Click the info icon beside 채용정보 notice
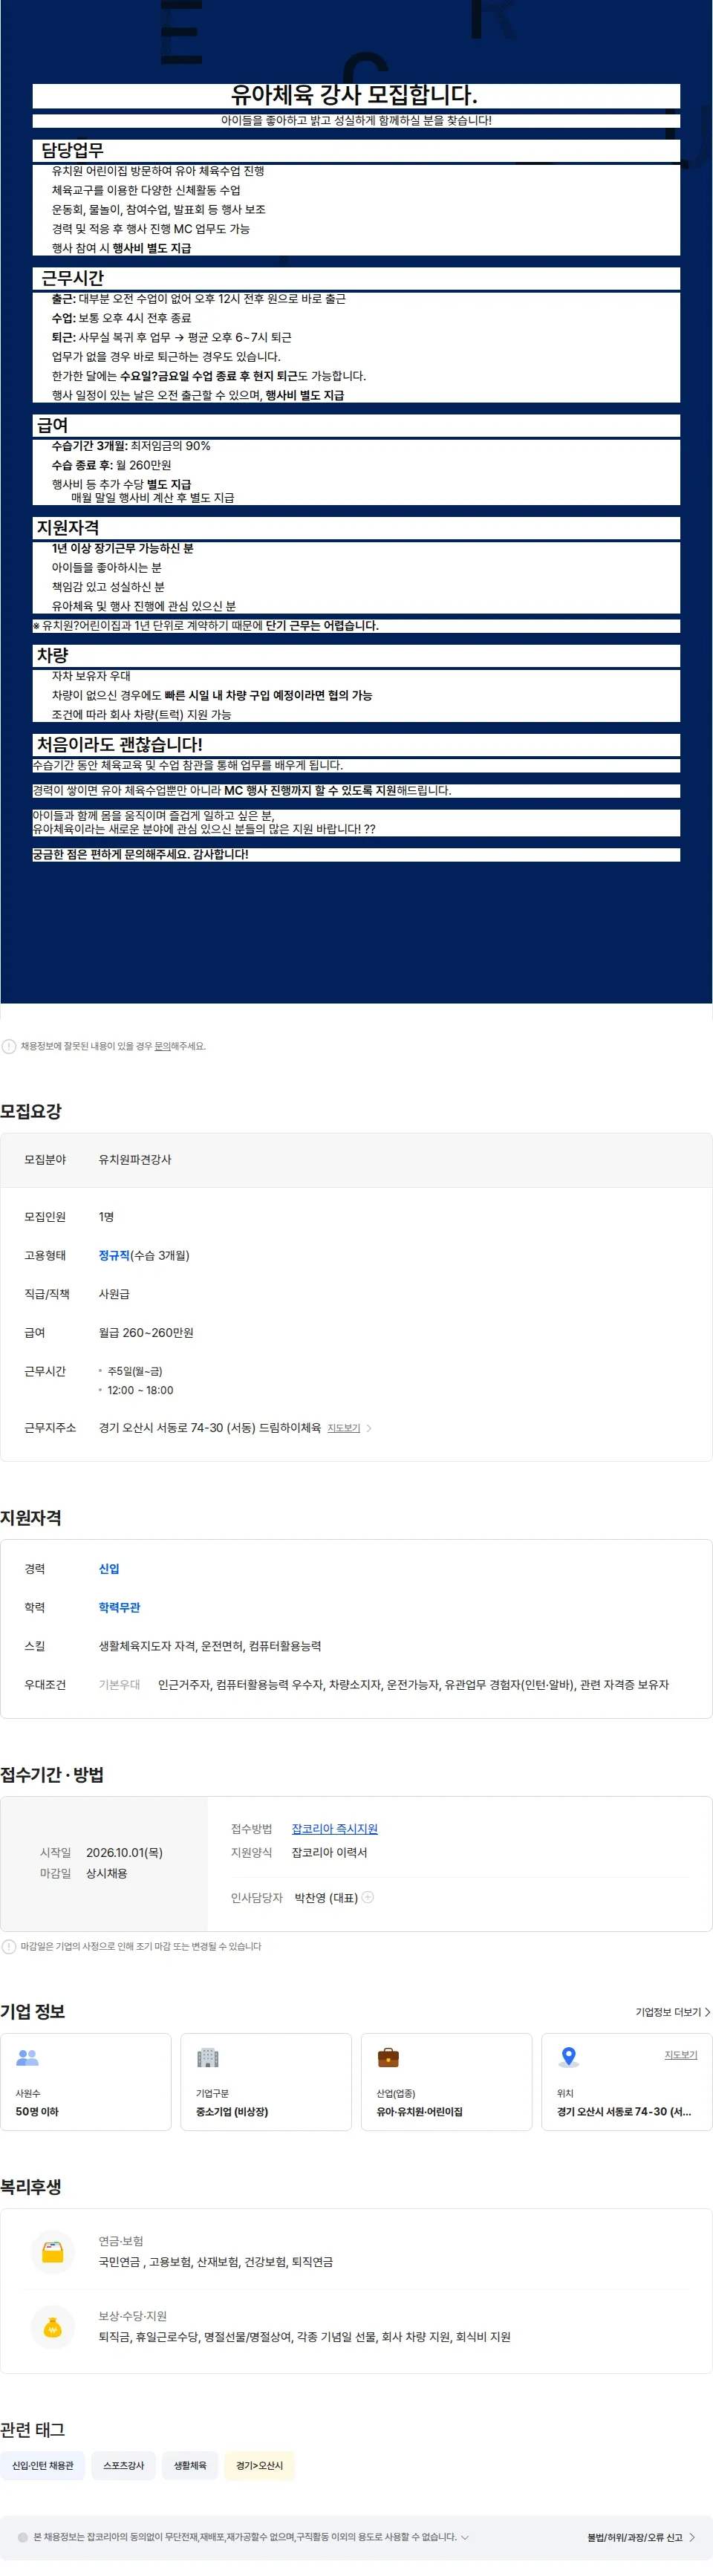713x2576 pixels. coord(9,1046)
